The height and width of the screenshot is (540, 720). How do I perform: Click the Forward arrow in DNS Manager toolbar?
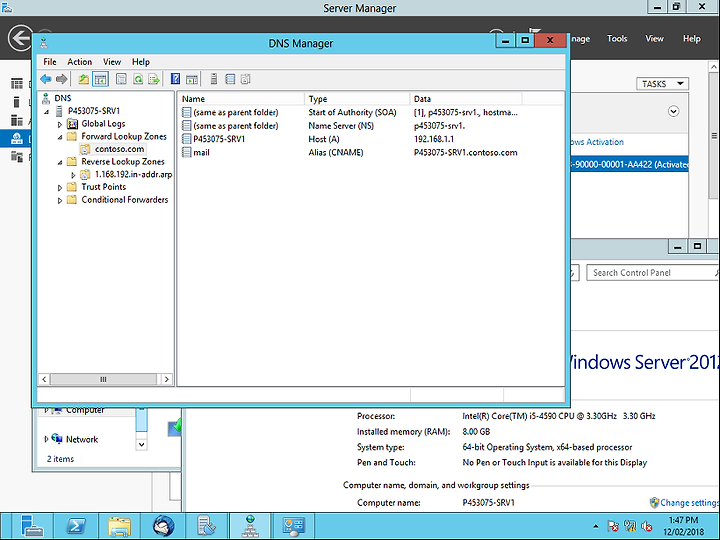(x=61, y=79)
